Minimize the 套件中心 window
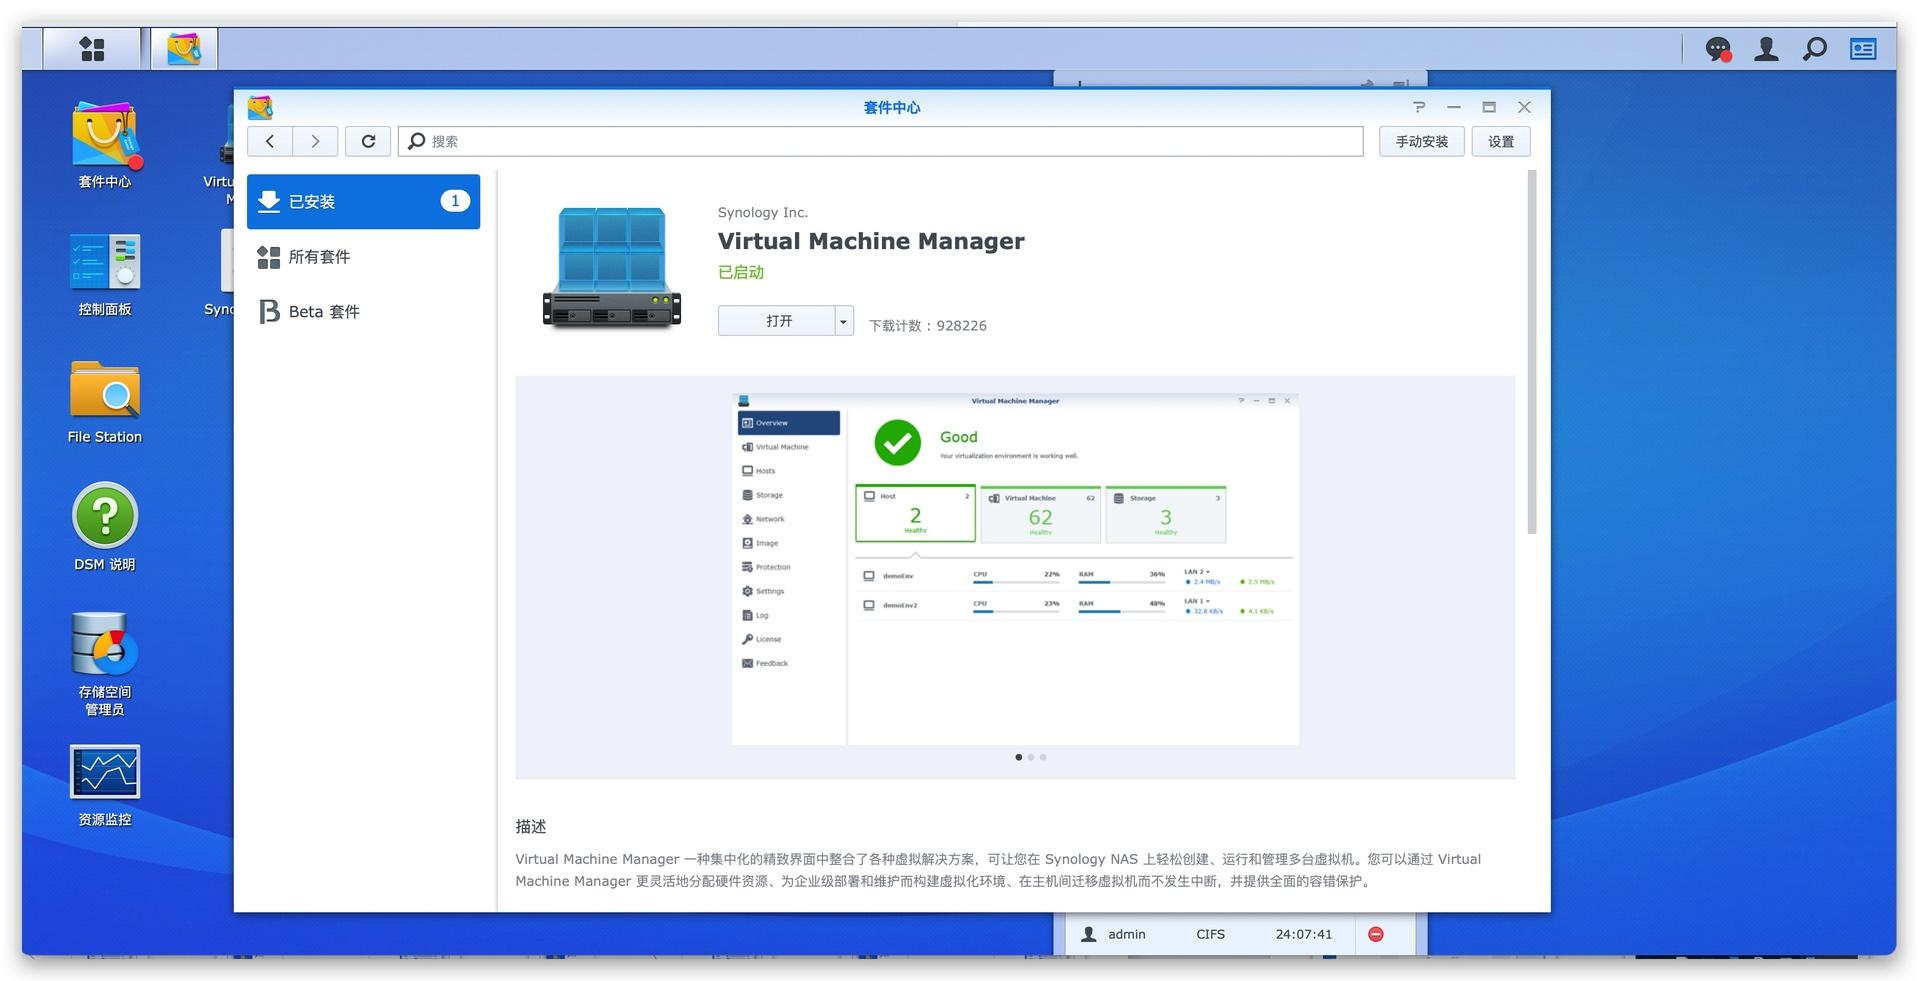The height and width of the screenshot is (981, 1920). click(1454, 107)
